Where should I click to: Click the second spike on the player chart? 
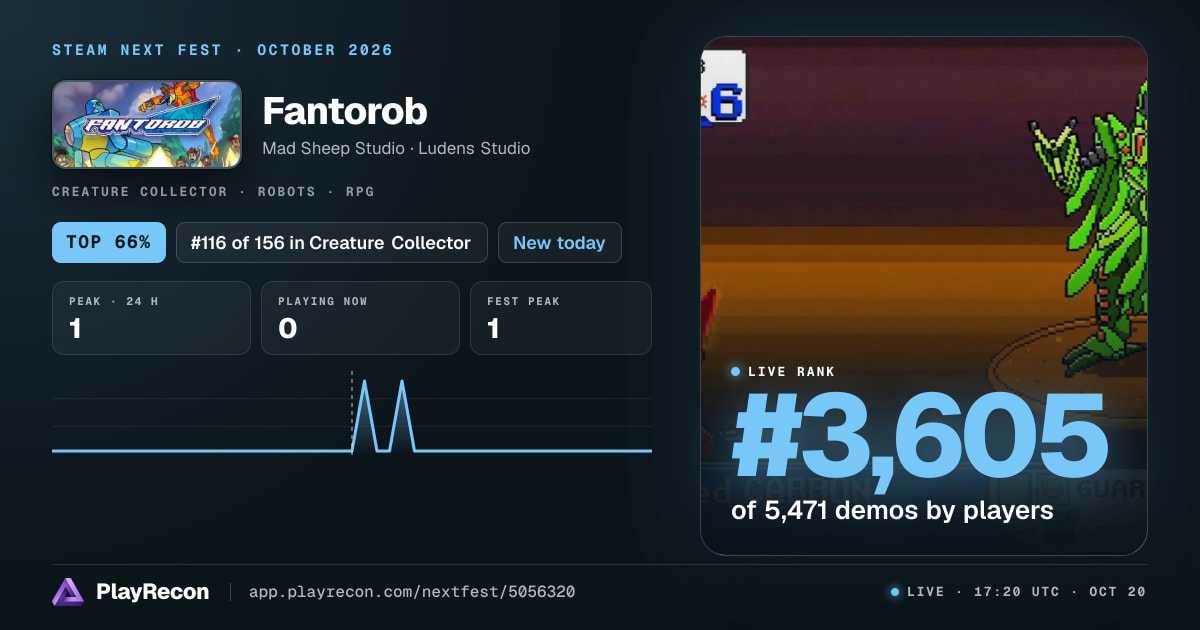[x=402, y=415]
